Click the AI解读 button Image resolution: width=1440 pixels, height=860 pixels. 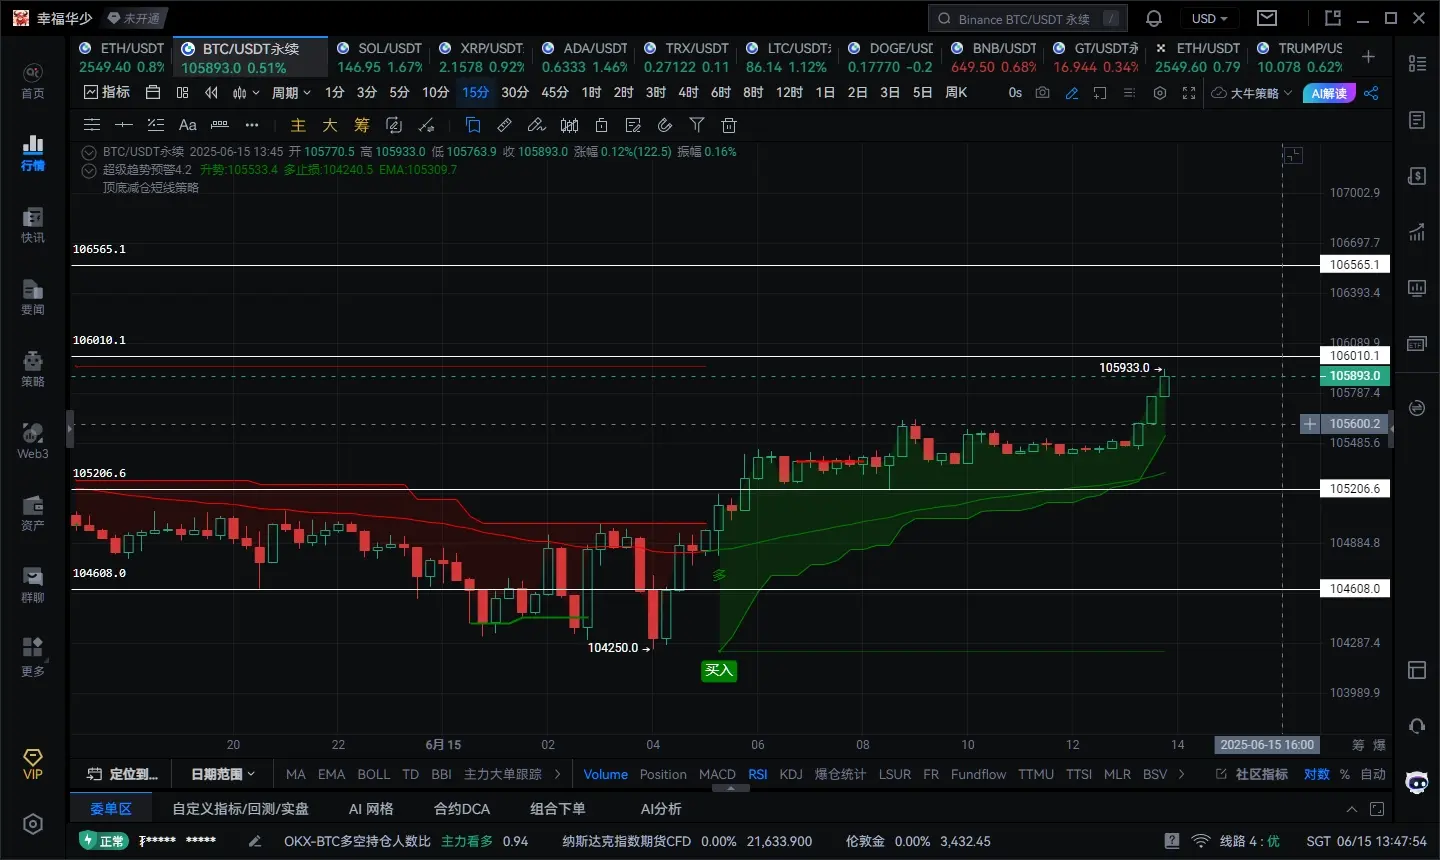[1329, 93]
